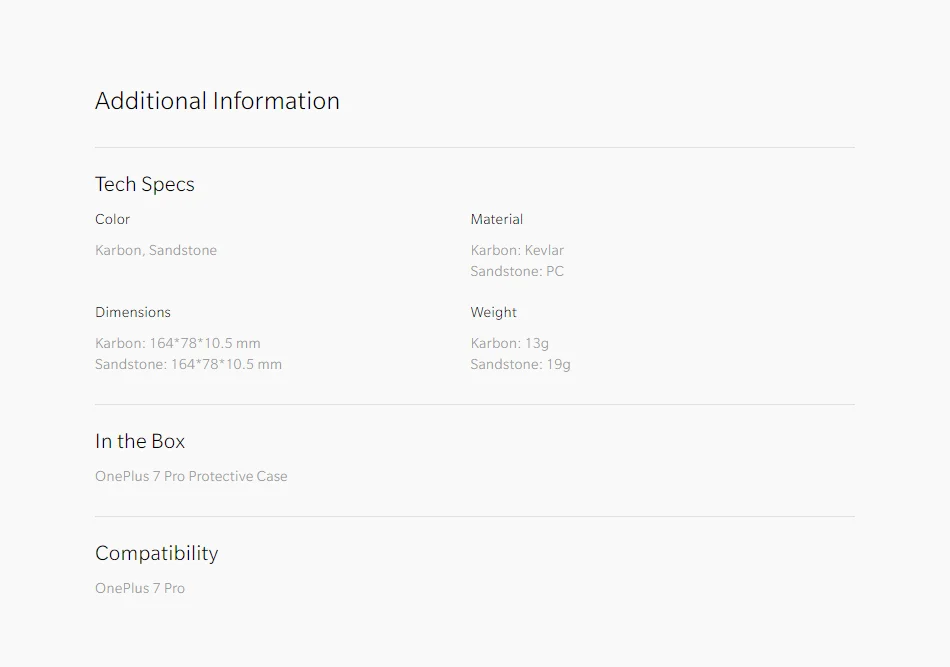Viewport: 950px width, 667px height.
Task: Select the Karbon: Kevlar material text
Action: tap(517, 250)
